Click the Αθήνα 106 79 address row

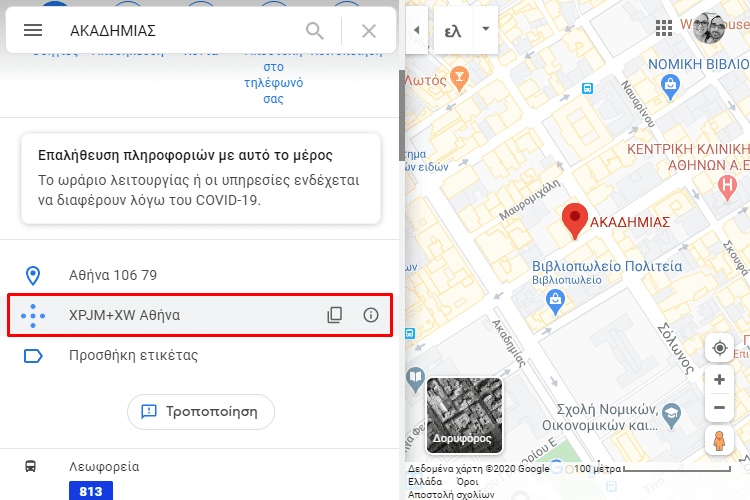(x=199, y=275)
